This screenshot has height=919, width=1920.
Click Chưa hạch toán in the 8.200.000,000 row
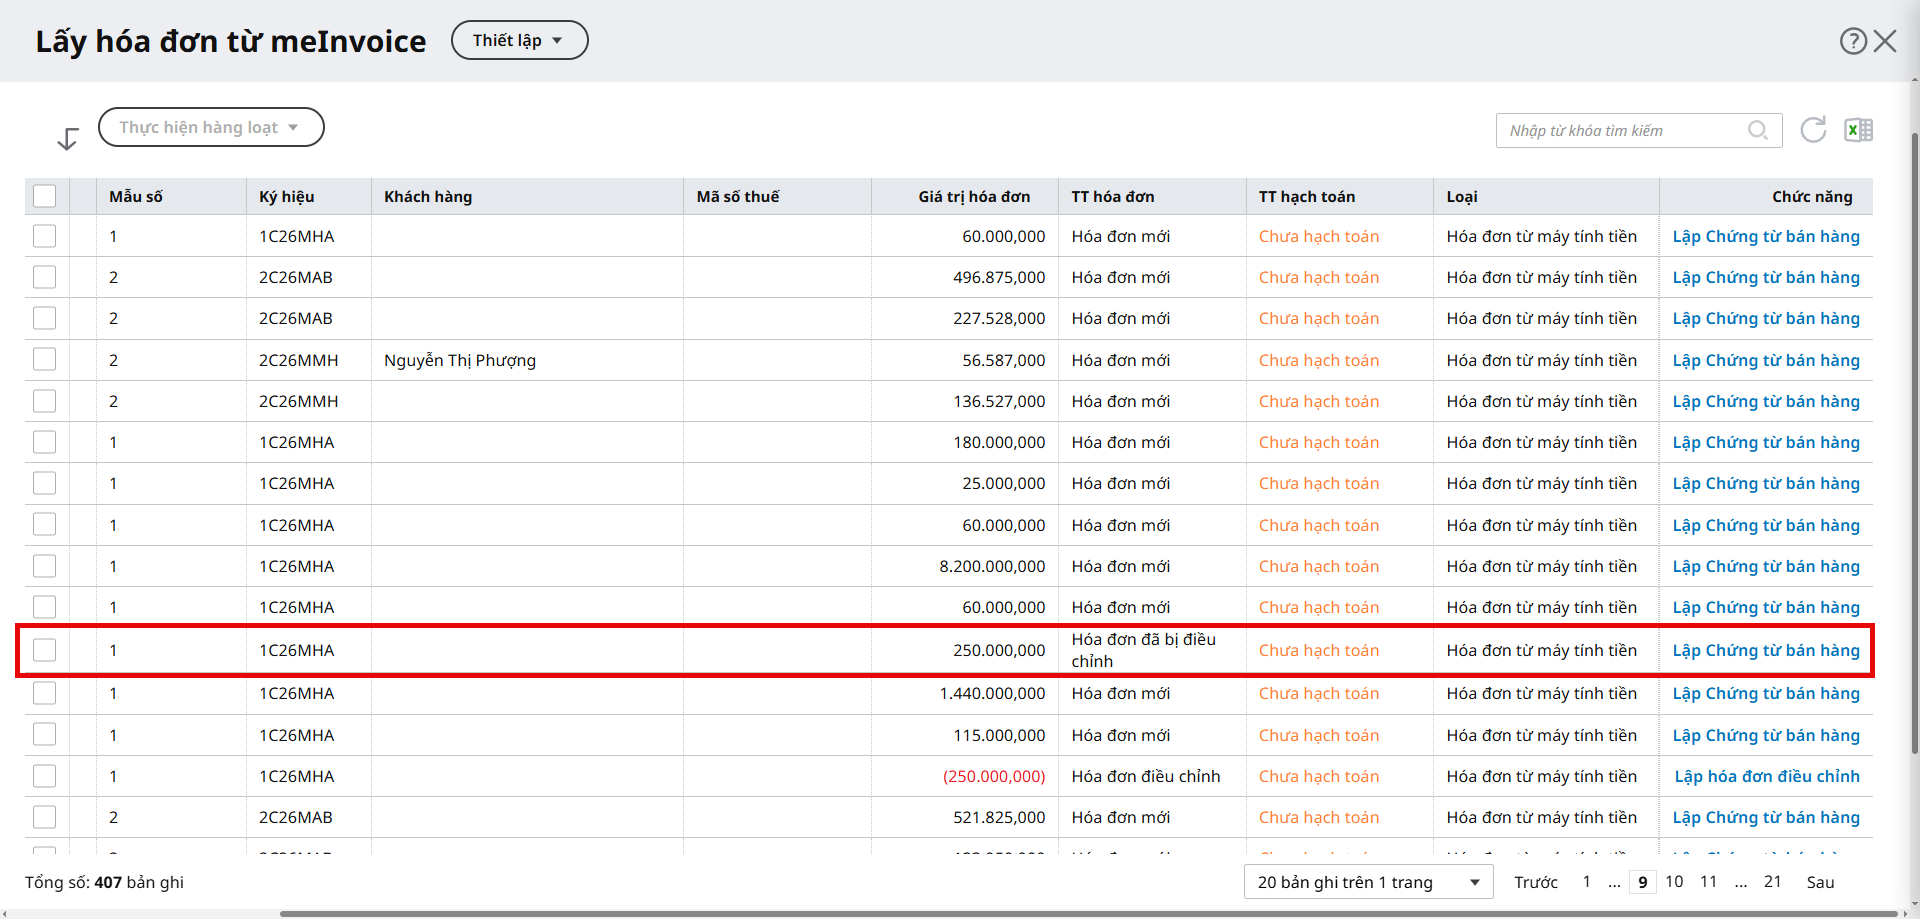tap(1319, 566)
